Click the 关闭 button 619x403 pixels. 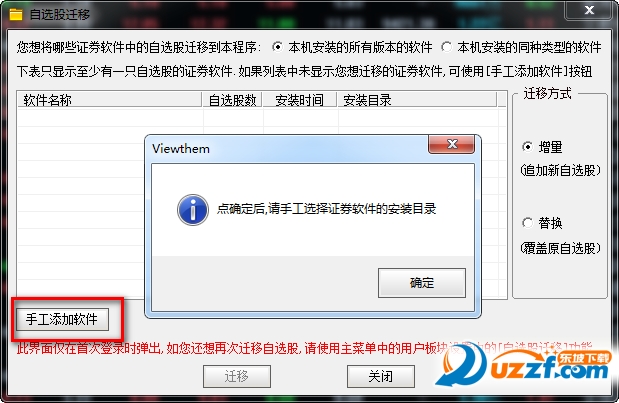(381, 376)
